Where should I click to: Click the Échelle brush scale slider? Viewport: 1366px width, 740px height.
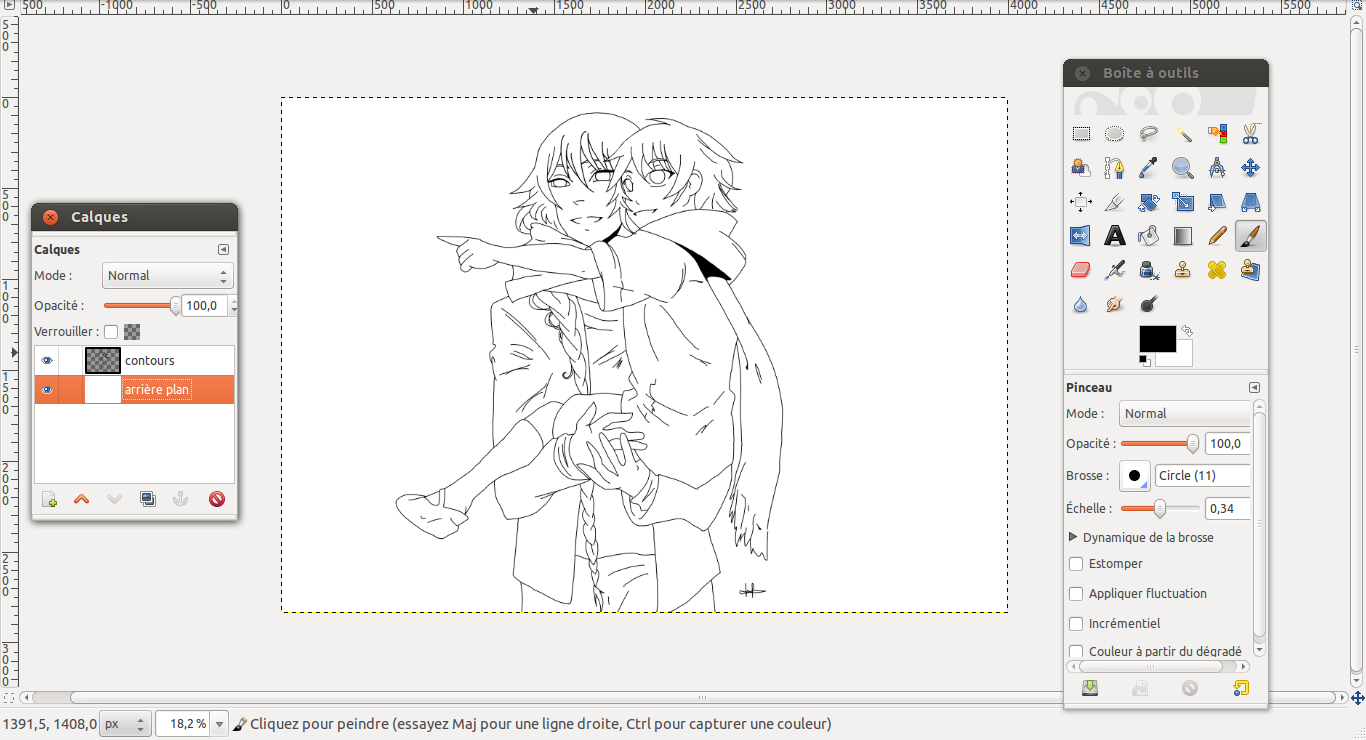pyautogui.click(x=1159, y=509)
